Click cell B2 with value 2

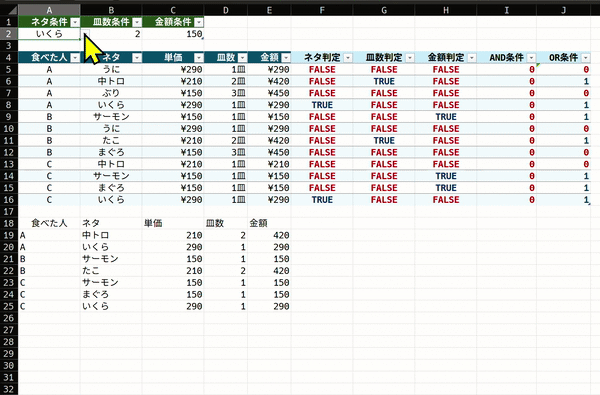[111, 34]
